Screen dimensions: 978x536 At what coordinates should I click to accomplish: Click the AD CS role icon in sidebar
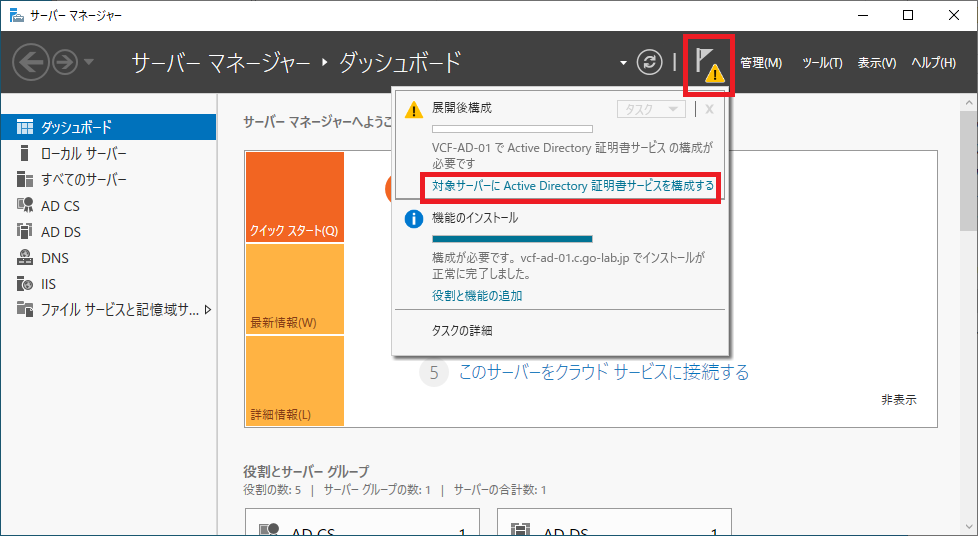click(x=25, y=205)
